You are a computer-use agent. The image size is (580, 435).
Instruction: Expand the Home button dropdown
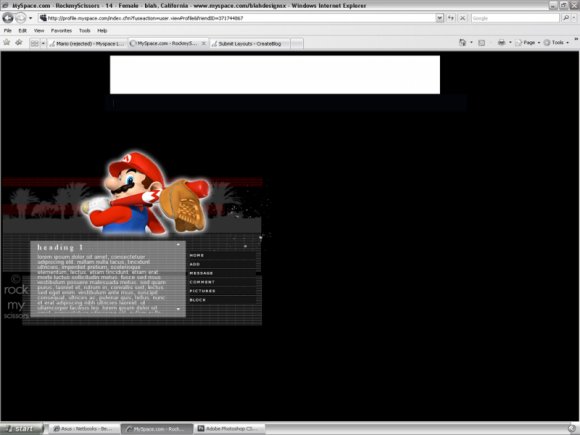[x=471, y=43]
